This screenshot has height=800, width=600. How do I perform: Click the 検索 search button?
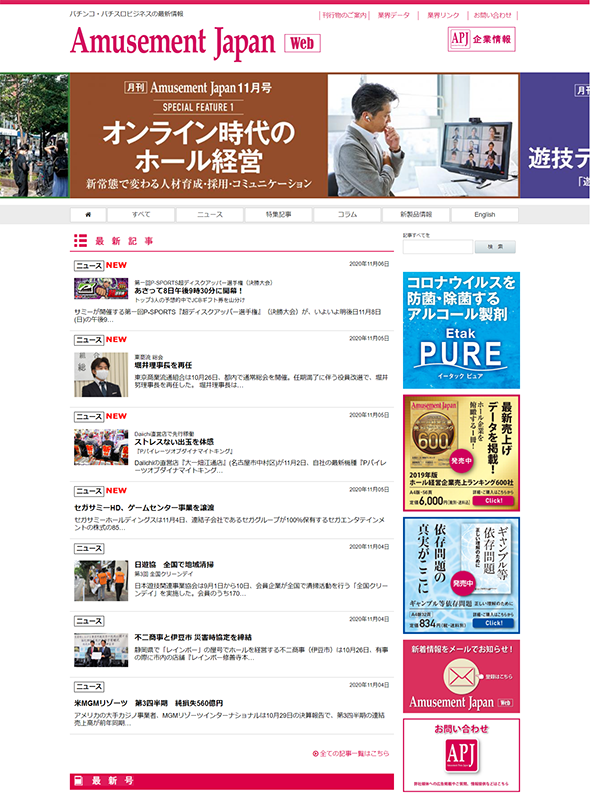tap(495, 247)
